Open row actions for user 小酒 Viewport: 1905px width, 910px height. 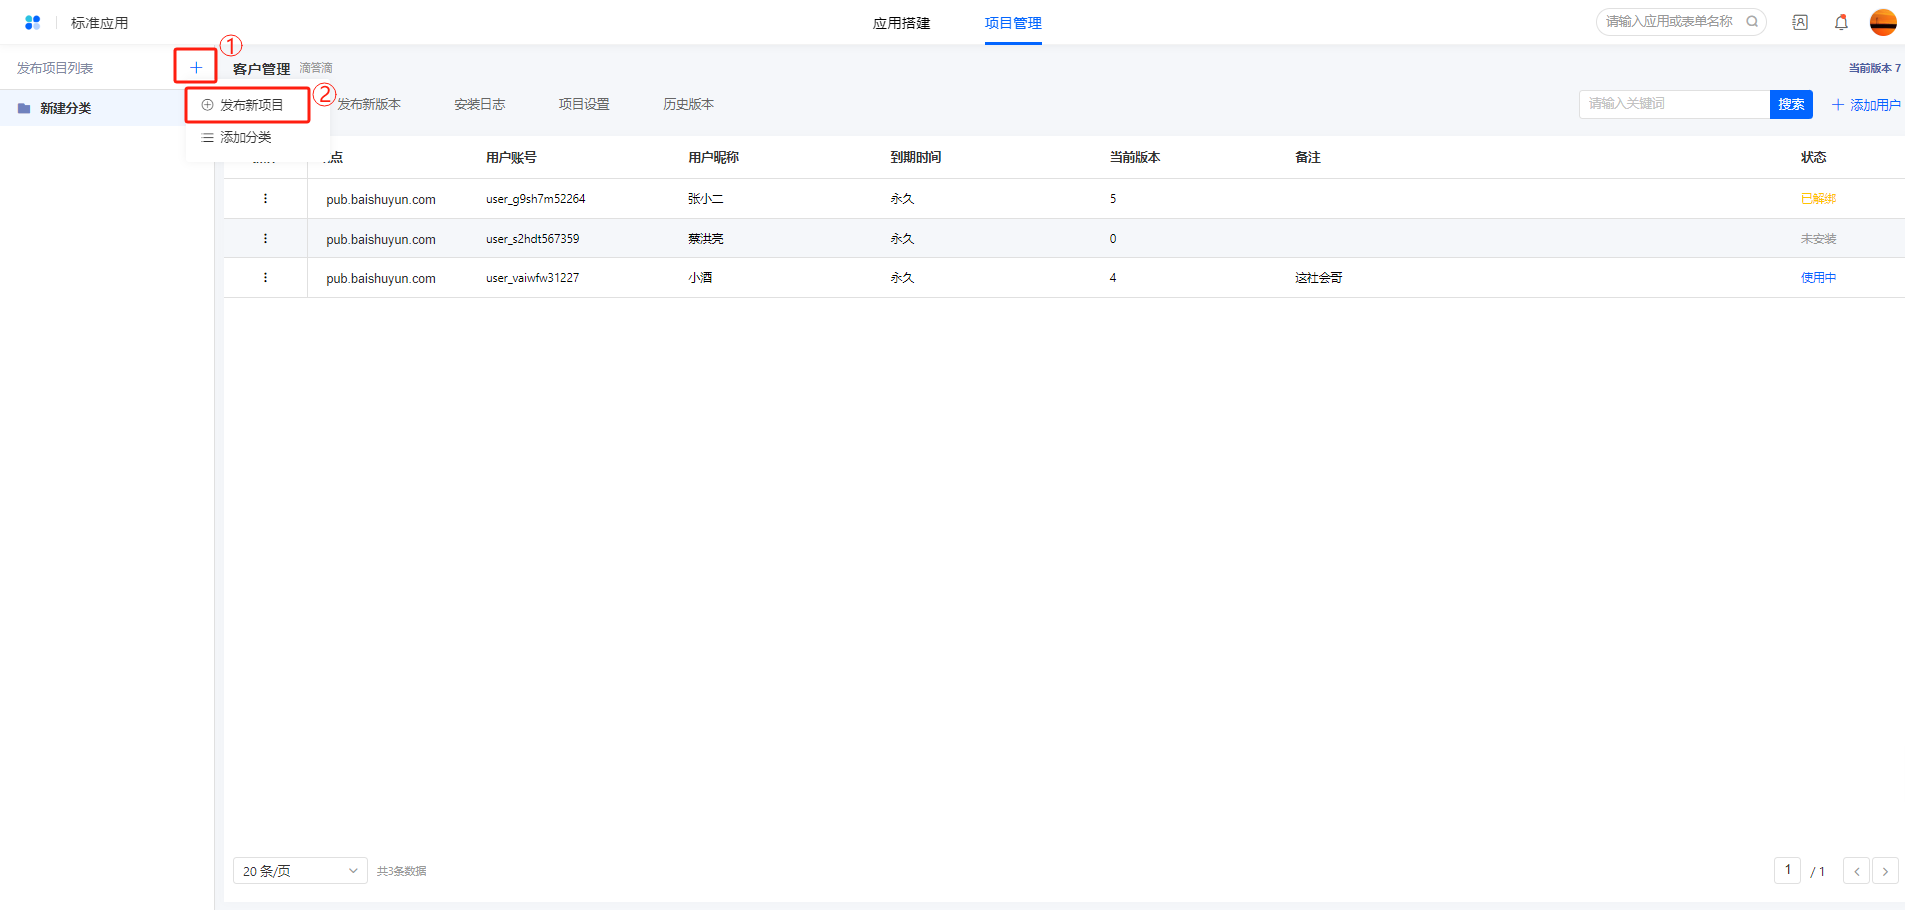(265, 278)
